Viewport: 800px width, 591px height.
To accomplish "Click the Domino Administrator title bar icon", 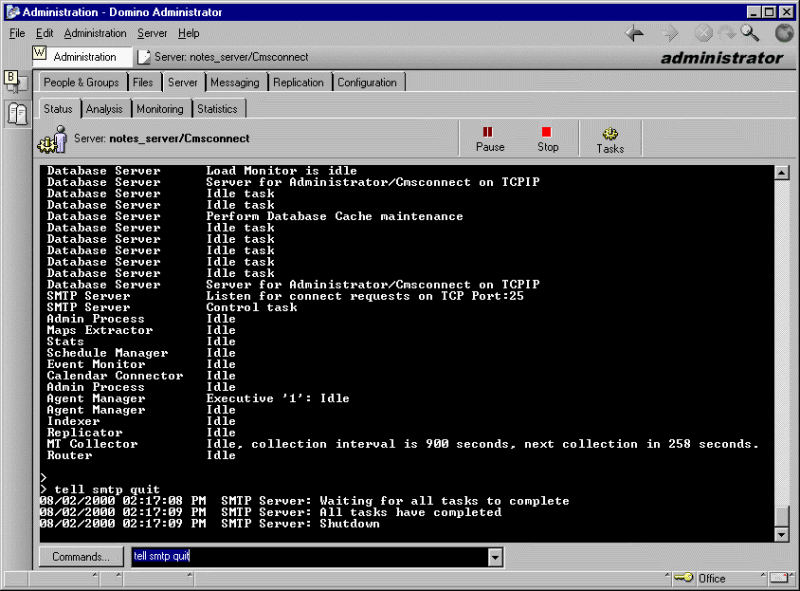I will [13, 12].
